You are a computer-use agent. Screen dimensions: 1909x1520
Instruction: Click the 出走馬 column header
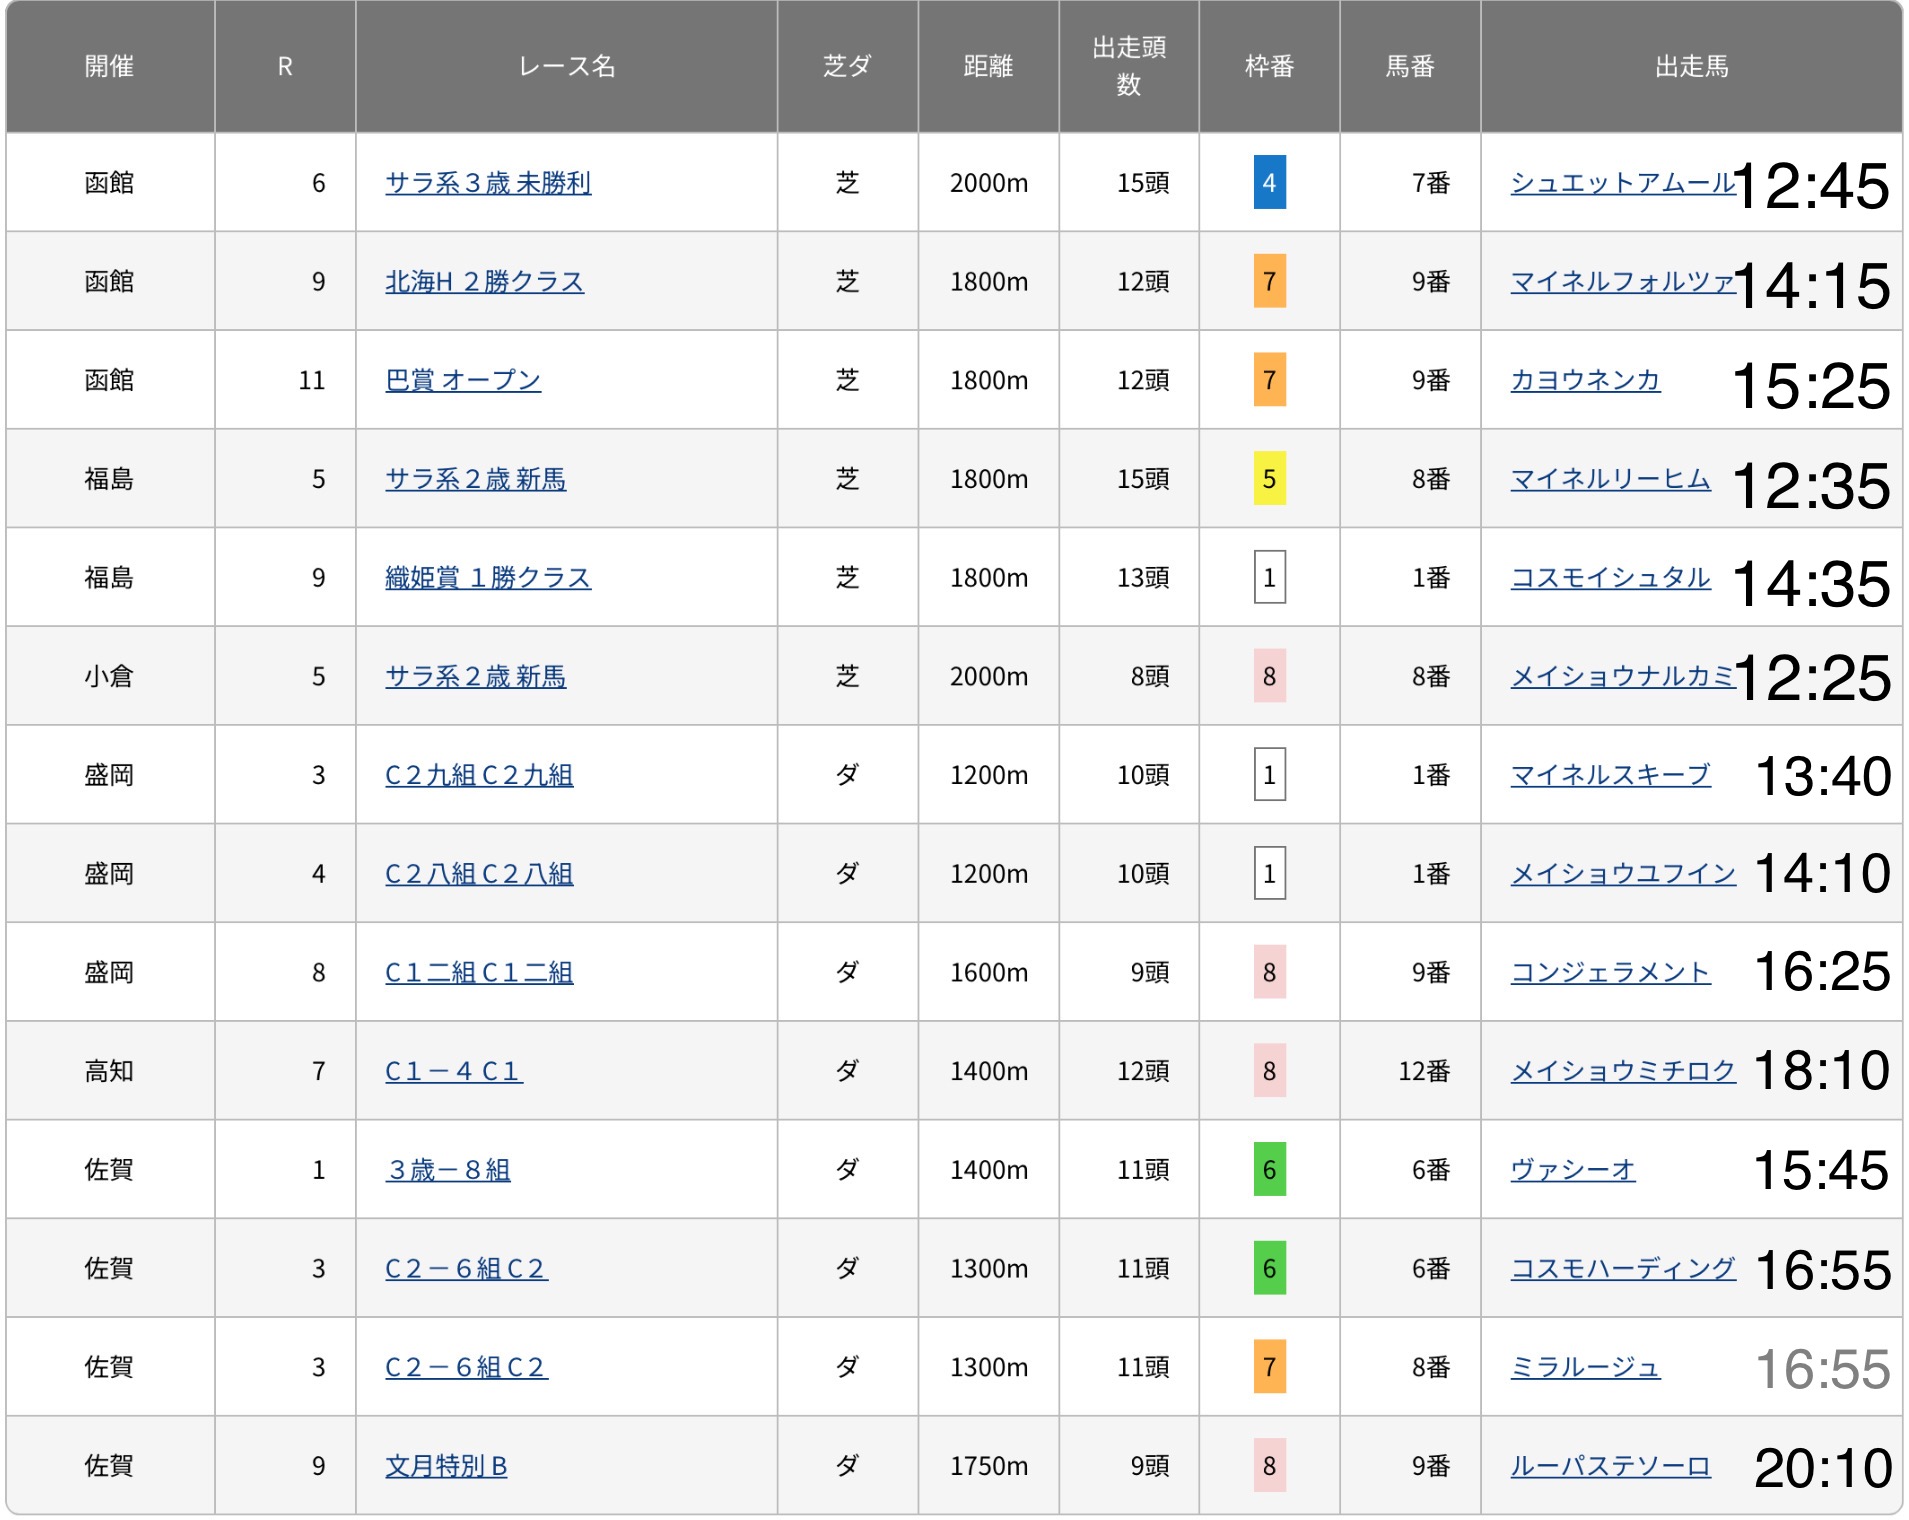click(x=1691, y=66)
